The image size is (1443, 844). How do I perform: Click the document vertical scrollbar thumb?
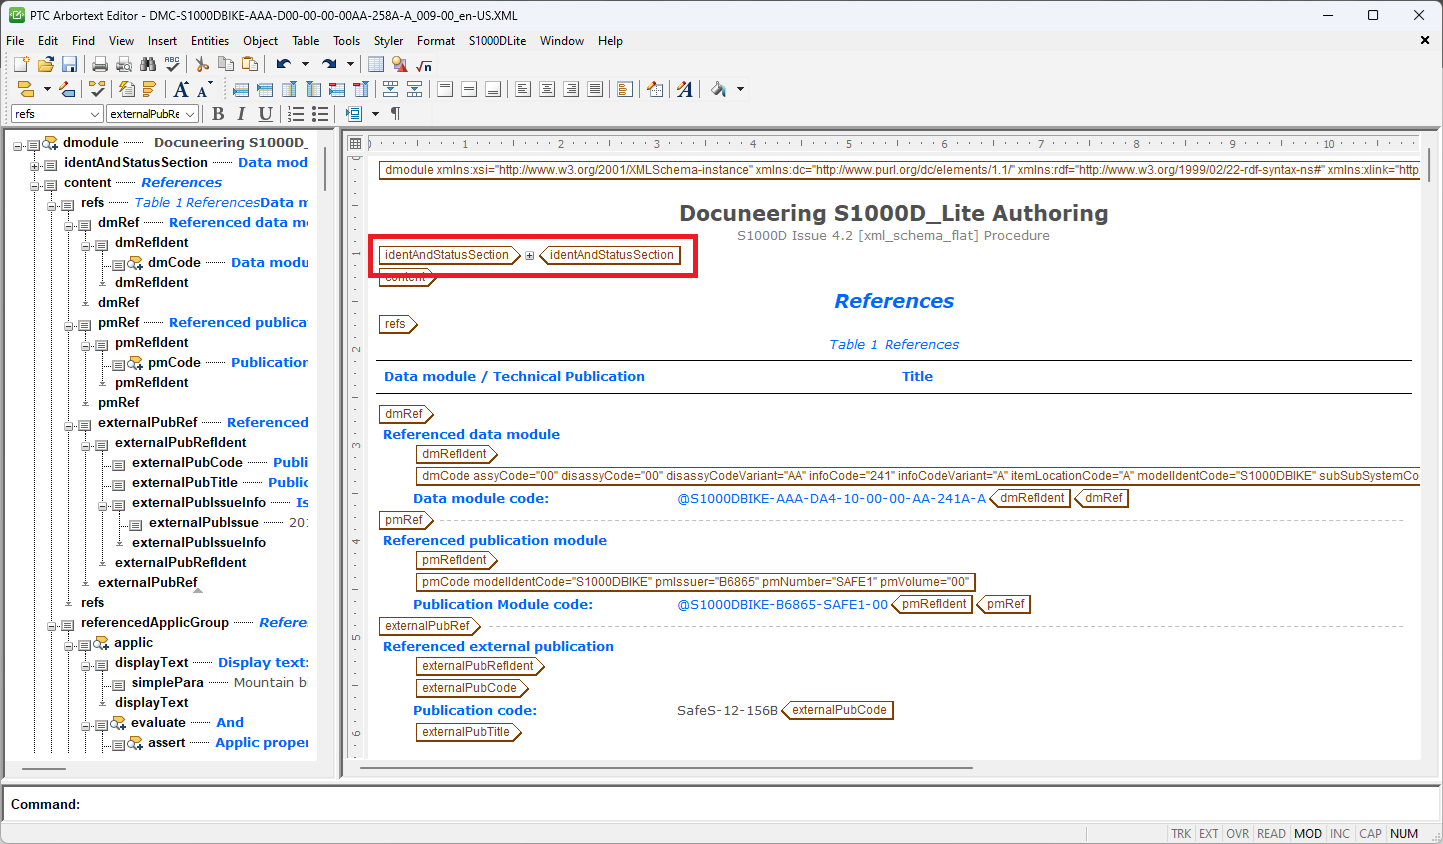(x=1430, y=165)
